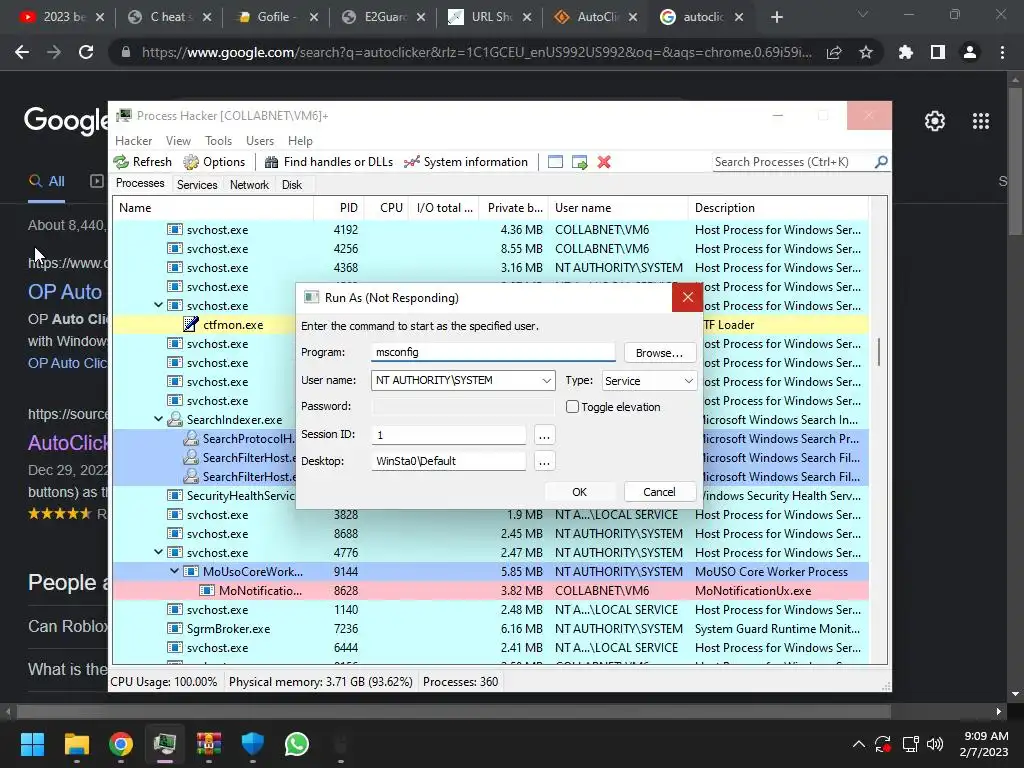Open Windows Start menu
Screen dimensions: 1024x768
point(32,744)
